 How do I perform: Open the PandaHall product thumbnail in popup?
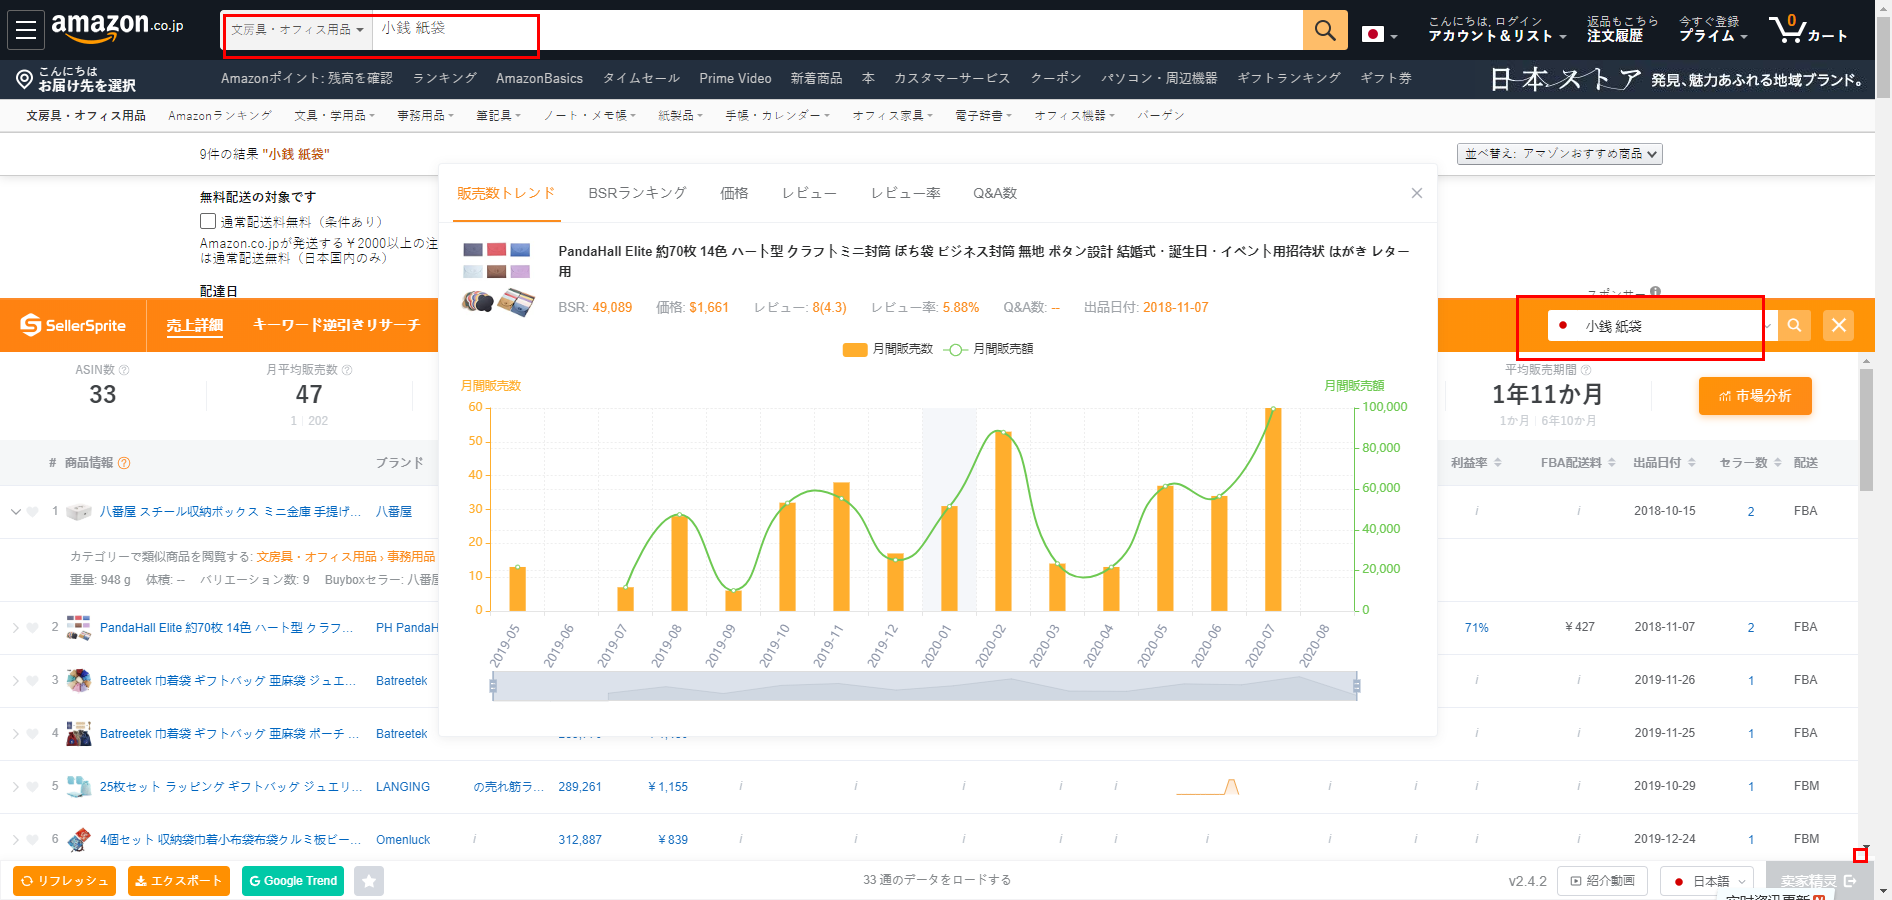(x=499, y=279)
